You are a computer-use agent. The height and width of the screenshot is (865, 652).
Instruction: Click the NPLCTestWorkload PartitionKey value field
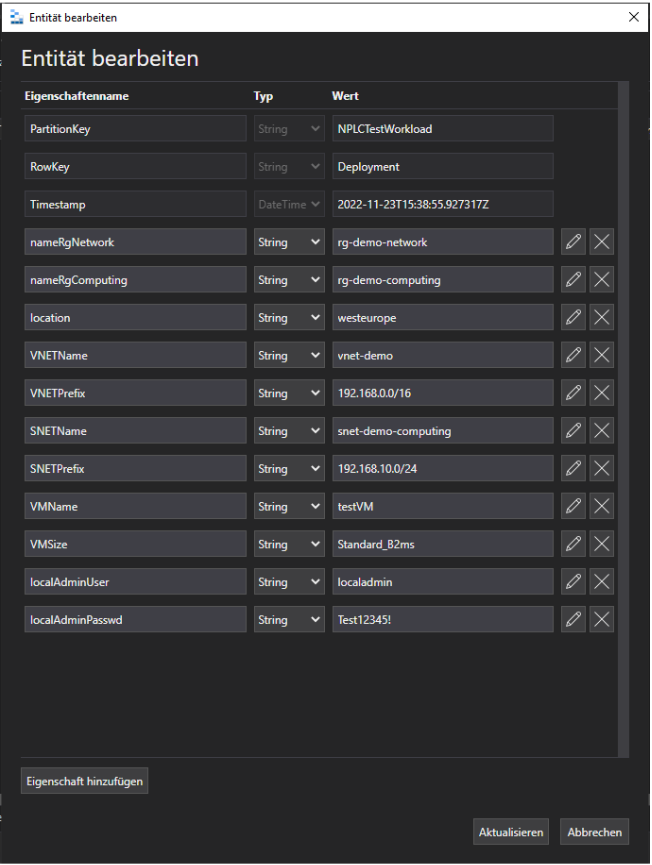442,128
